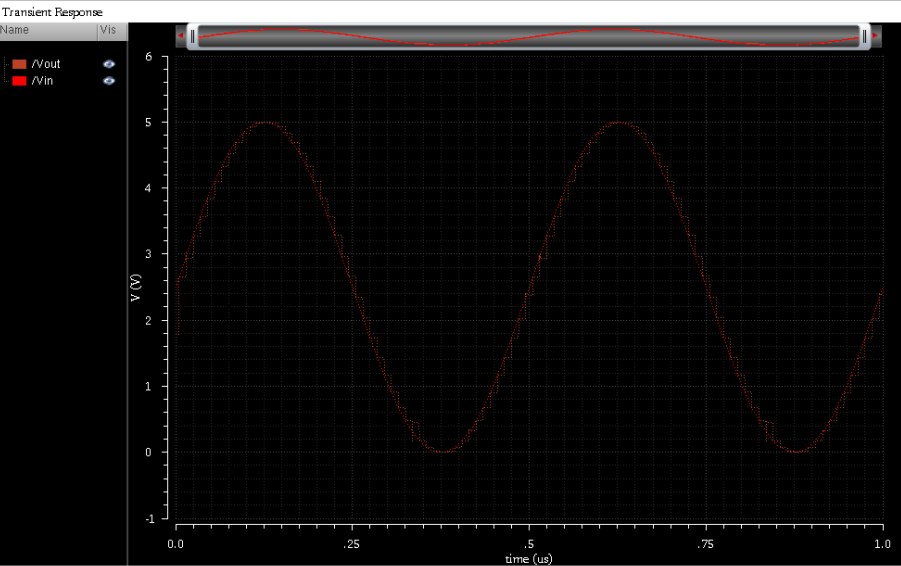901x566 pixels.
Task: Click the waveform's first peak at 5 V
Action: tap(264, 122)
